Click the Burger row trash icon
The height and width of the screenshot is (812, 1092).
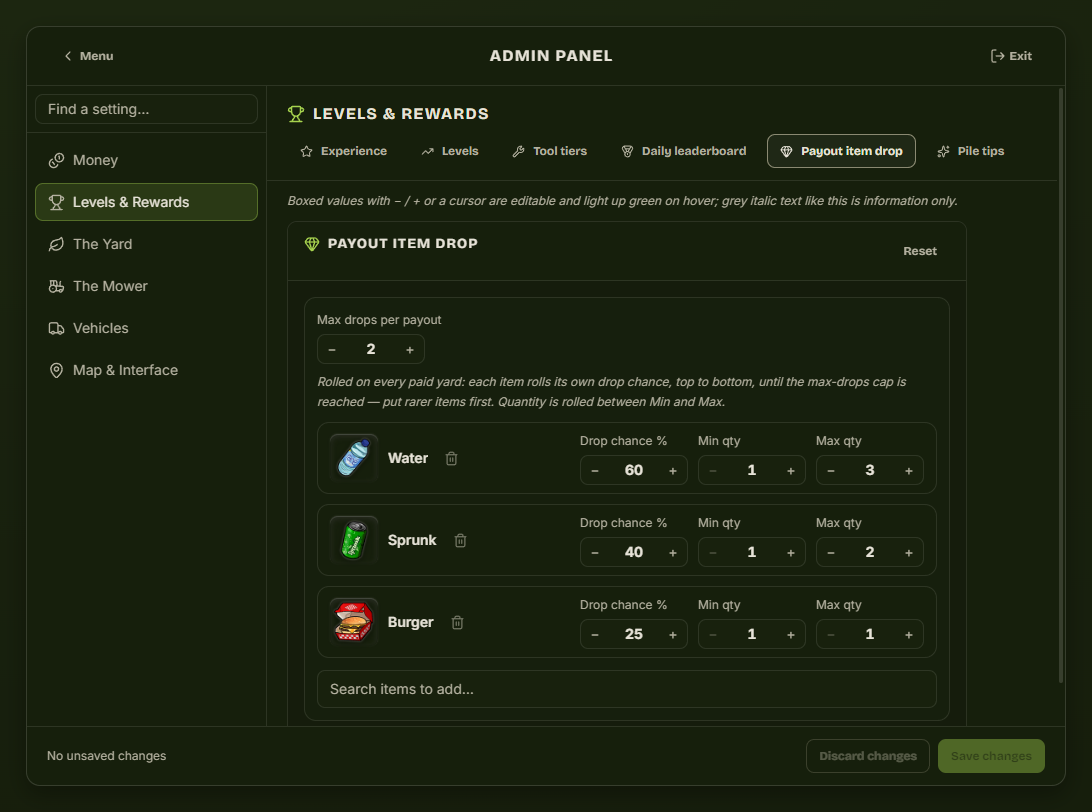(x=458, y=623)
